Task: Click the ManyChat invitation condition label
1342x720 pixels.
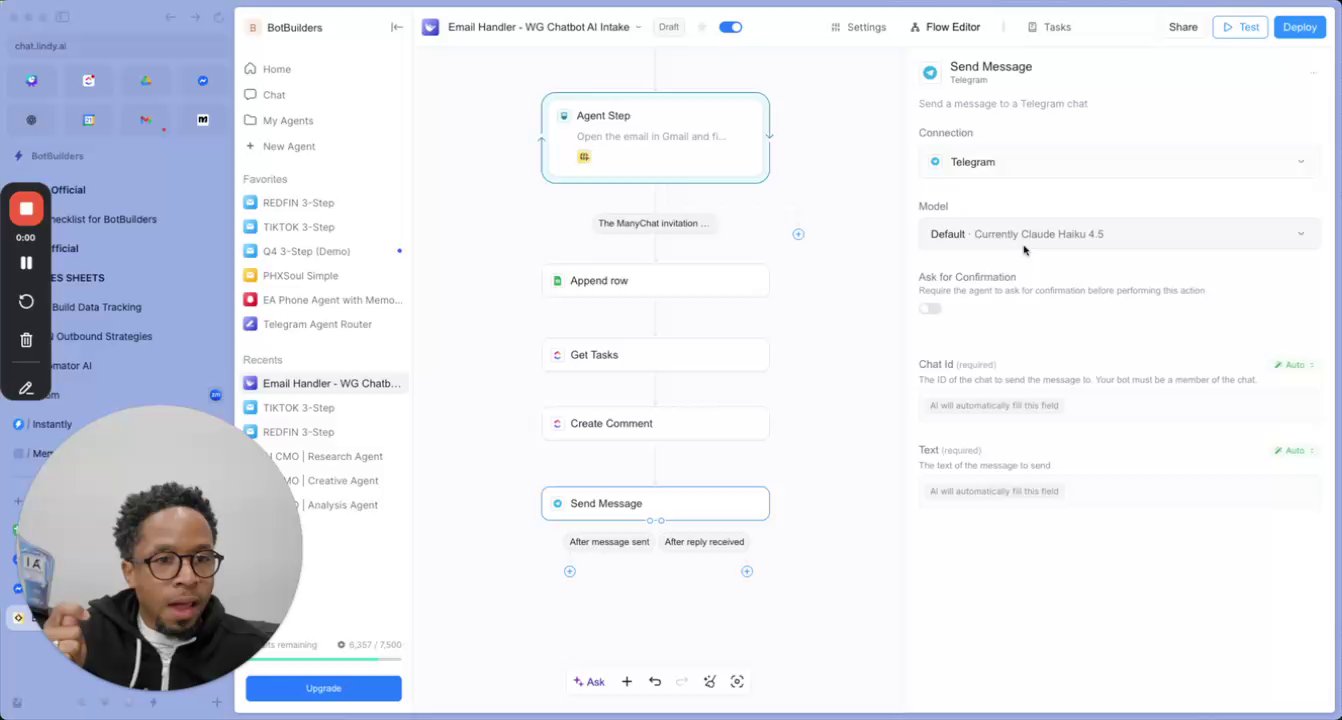Action: (x=653, y=223)
